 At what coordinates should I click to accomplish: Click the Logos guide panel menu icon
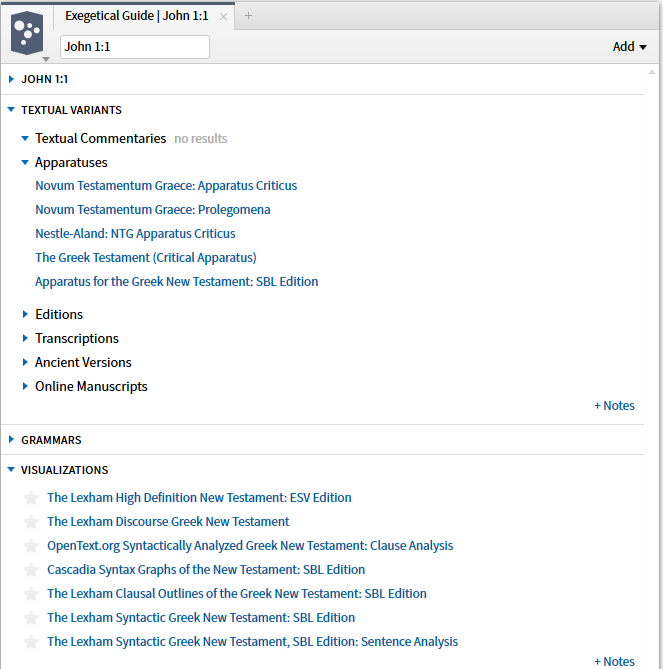pyautogui.click(x=28, y=34)
